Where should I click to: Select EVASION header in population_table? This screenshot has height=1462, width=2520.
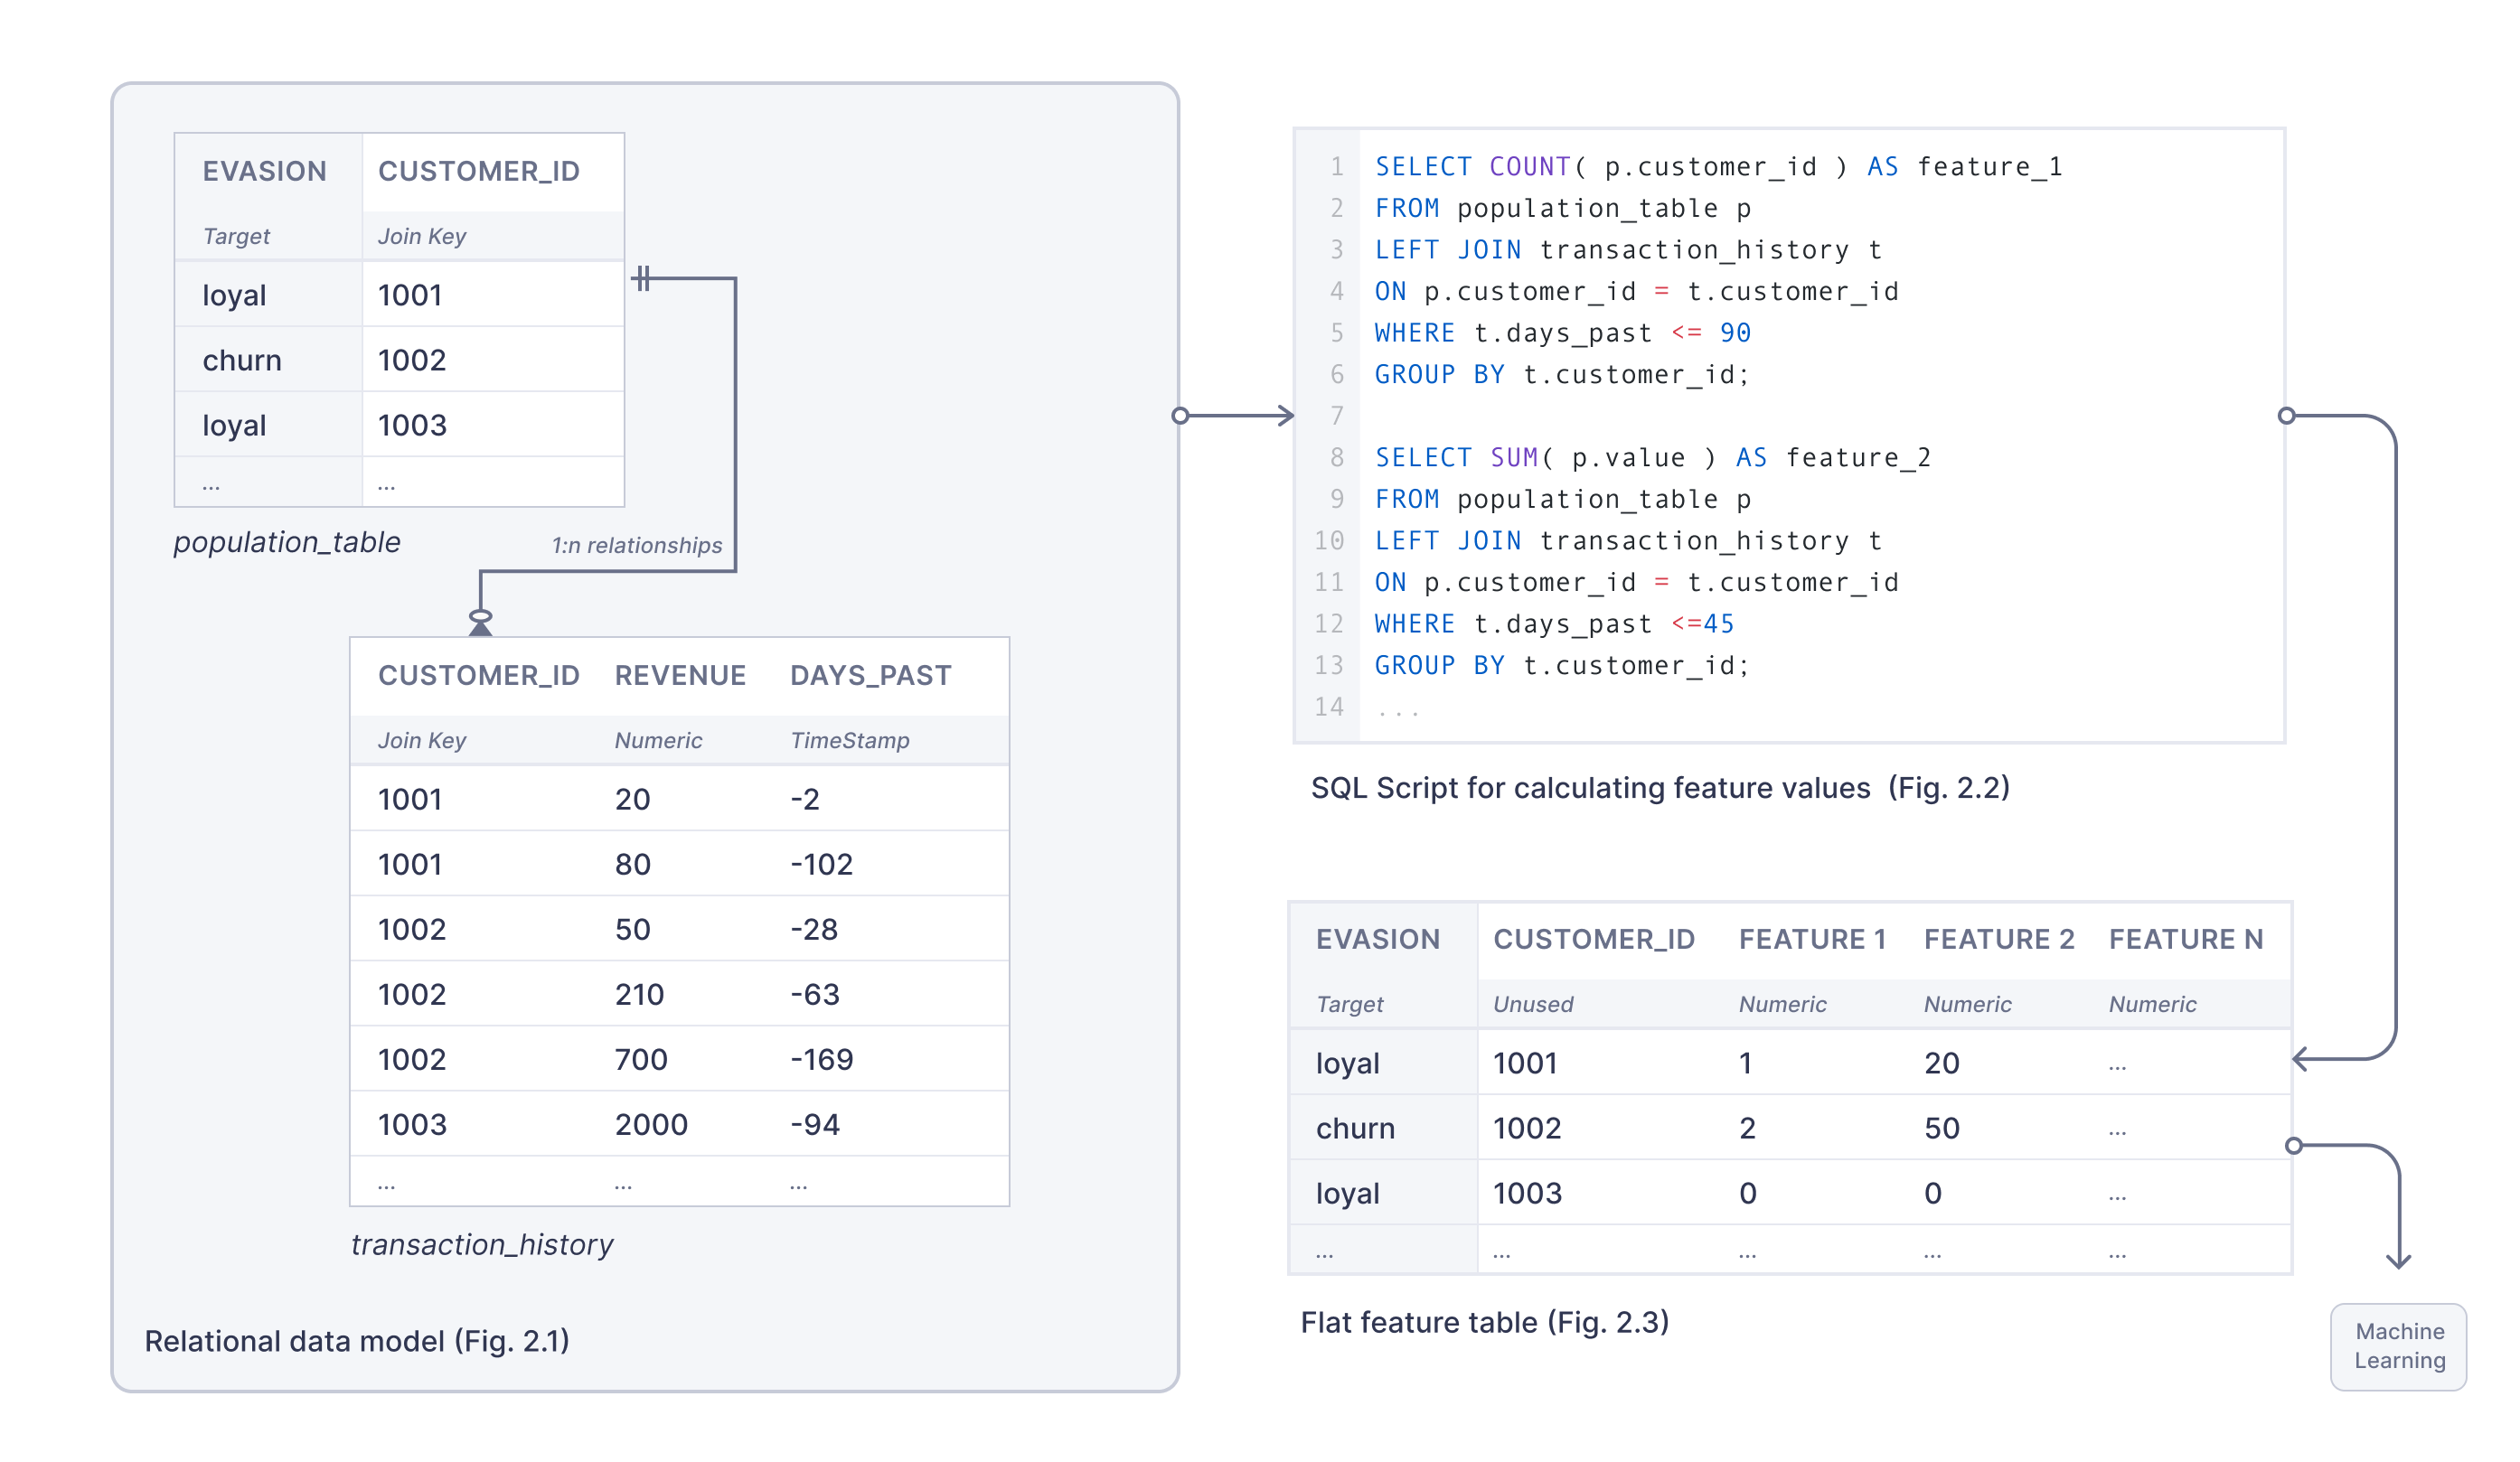pyautogui.click(x=264, y=171)
